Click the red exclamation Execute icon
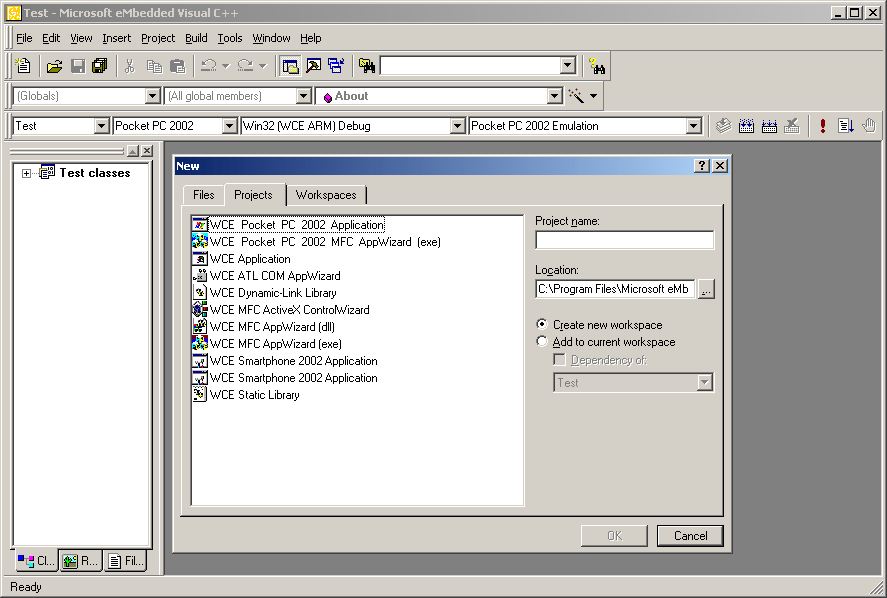Screen dimensions: 887x598 (823, 126)
